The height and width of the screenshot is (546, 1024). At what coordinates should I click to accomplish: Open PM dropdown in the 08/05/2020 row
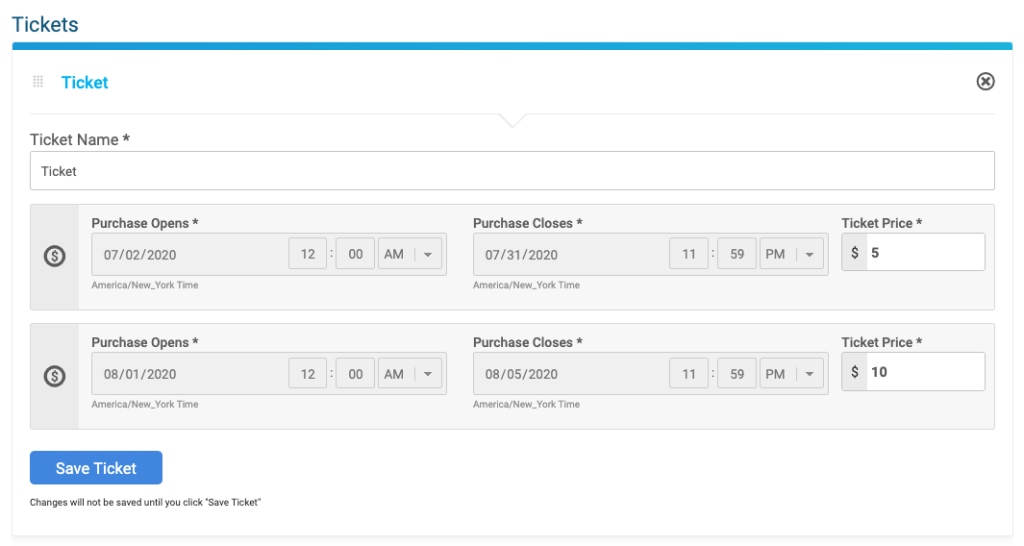tap(792, 374)
